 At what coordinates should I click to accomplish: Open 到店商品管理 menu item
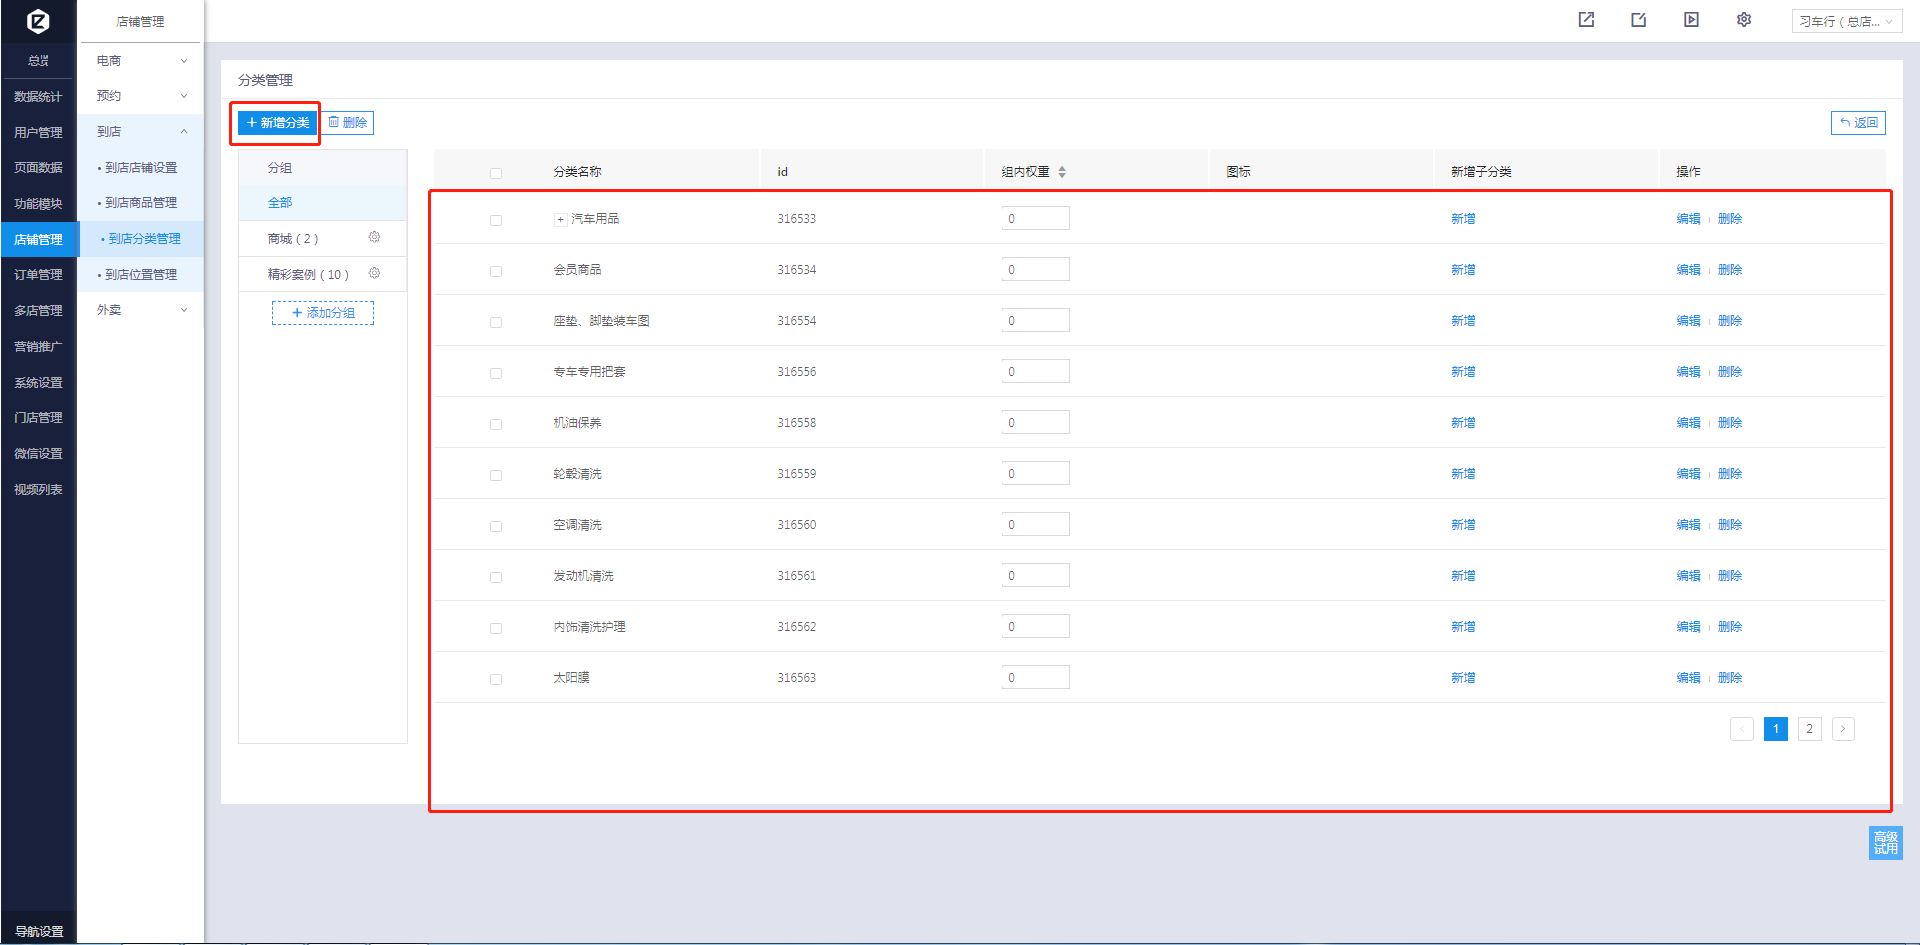pos(141,203)
